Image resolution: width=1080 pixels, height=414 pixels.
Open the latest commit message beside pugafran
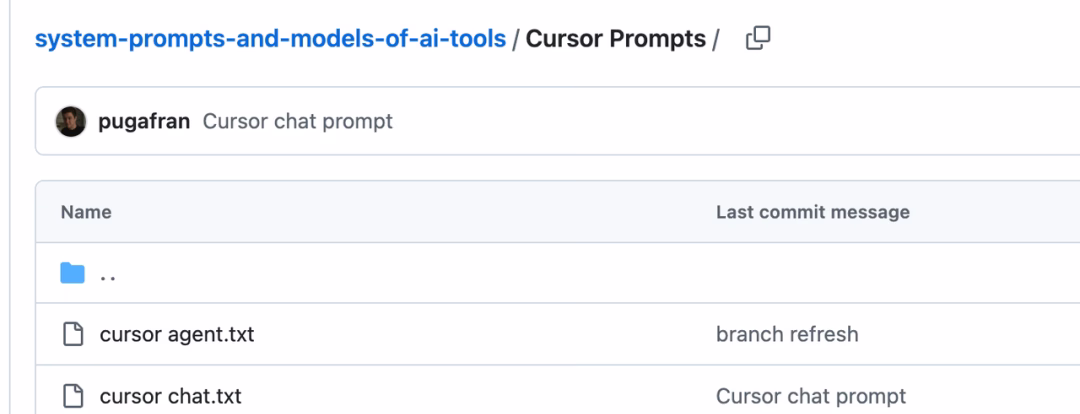tap(297, 121)
